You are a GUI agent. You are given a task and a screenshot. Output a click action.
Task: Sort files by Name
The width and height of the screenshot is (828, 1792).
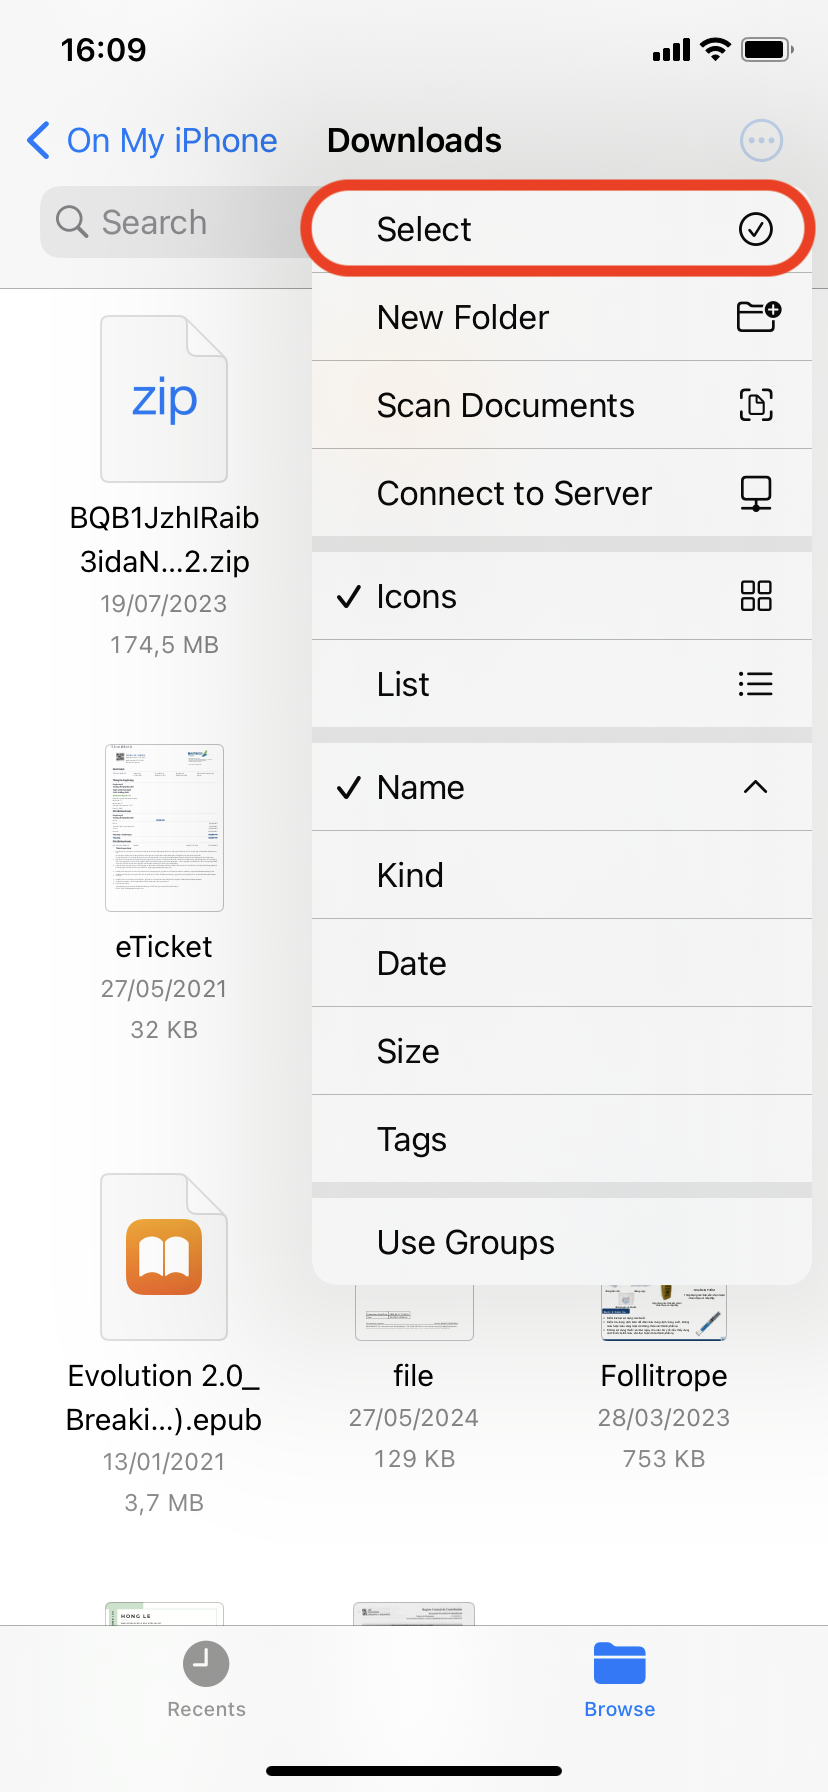[x=562, y=787]
